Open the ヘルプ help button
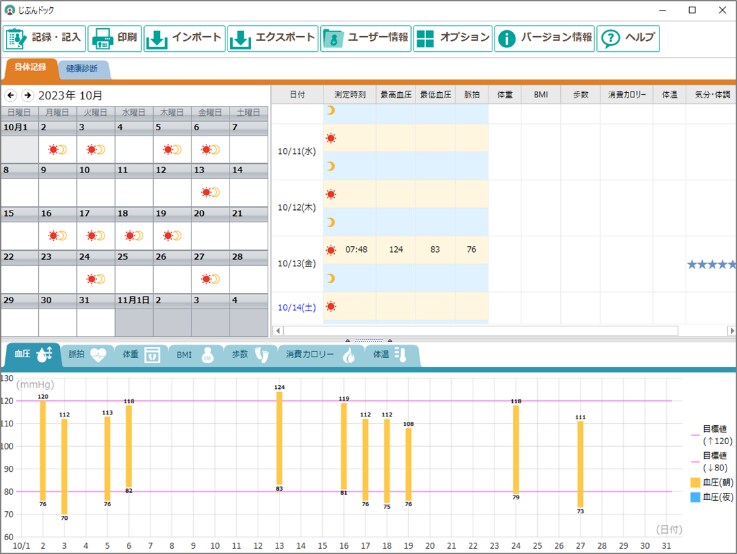This screenshot has height=554, width=737. [x=628, y=38]
